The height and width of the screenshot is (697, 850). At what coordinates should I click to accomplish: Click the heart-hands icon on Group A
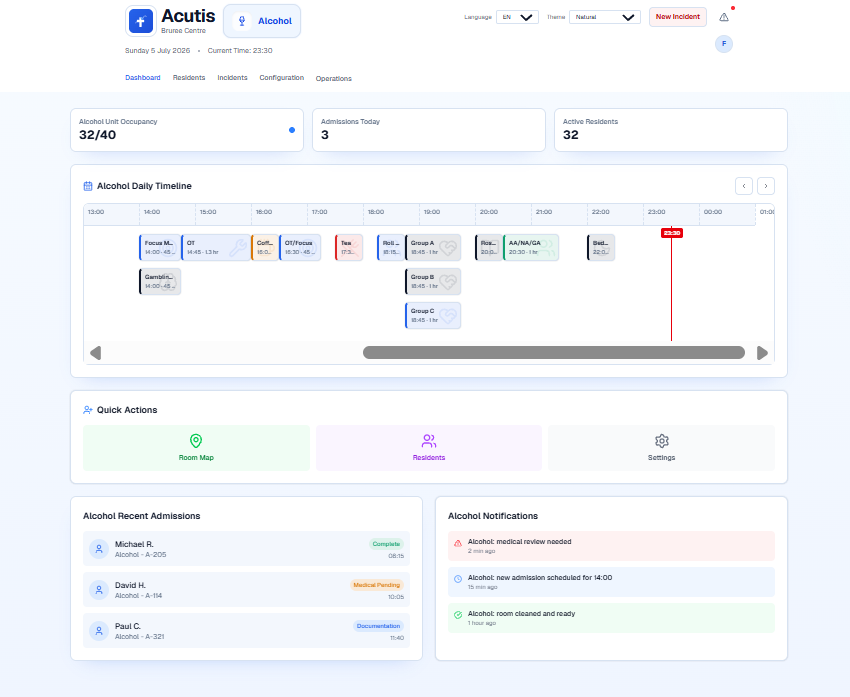[448, 248]
